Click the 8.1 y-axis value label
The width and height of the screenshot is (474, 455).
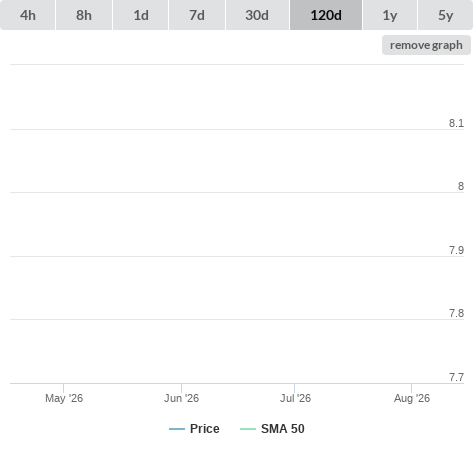456,123
